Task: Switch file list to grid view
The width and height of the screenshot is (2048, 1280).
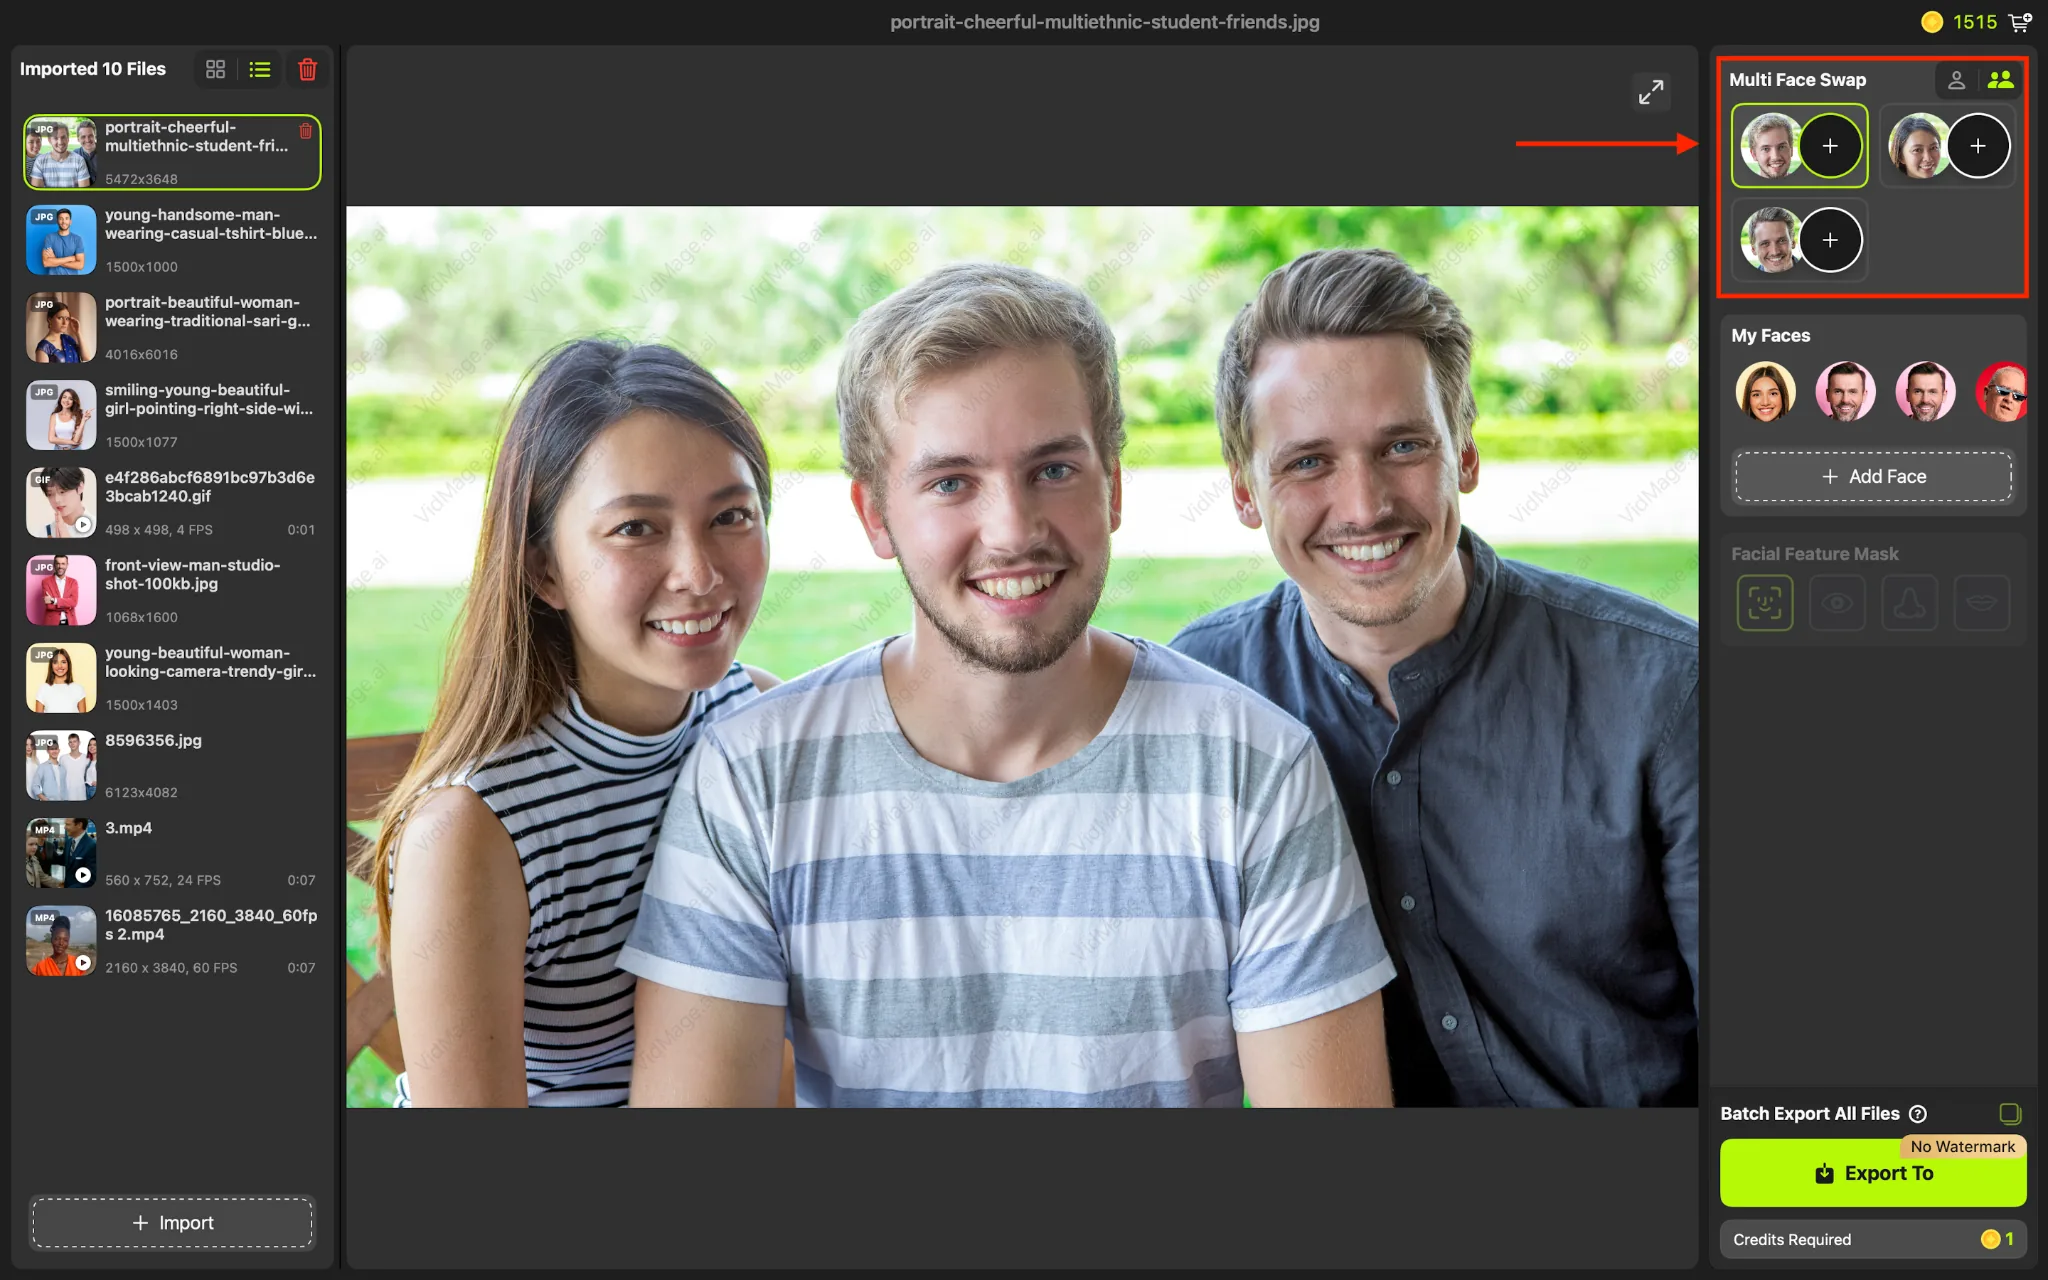Action: tap(215, 69)
